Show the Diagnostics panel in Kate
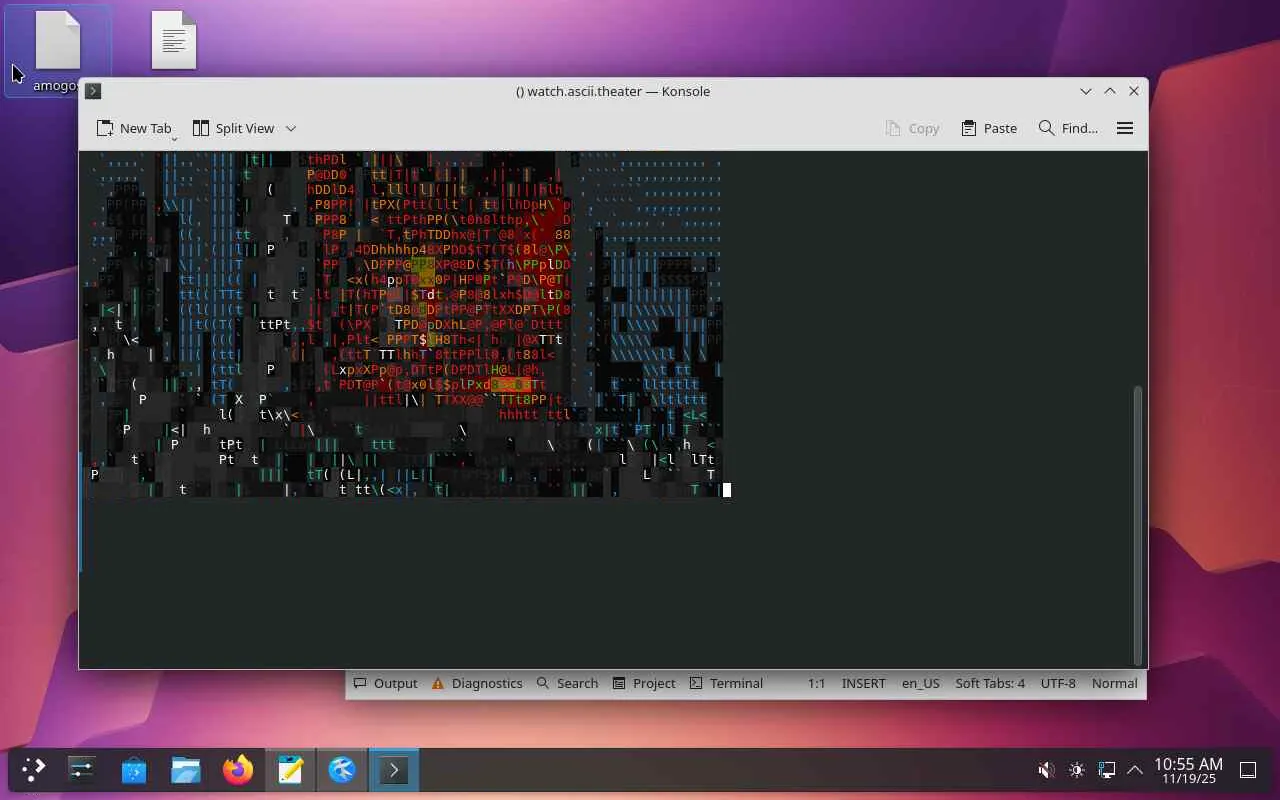The image size is (1280, 800). (477, 683)
